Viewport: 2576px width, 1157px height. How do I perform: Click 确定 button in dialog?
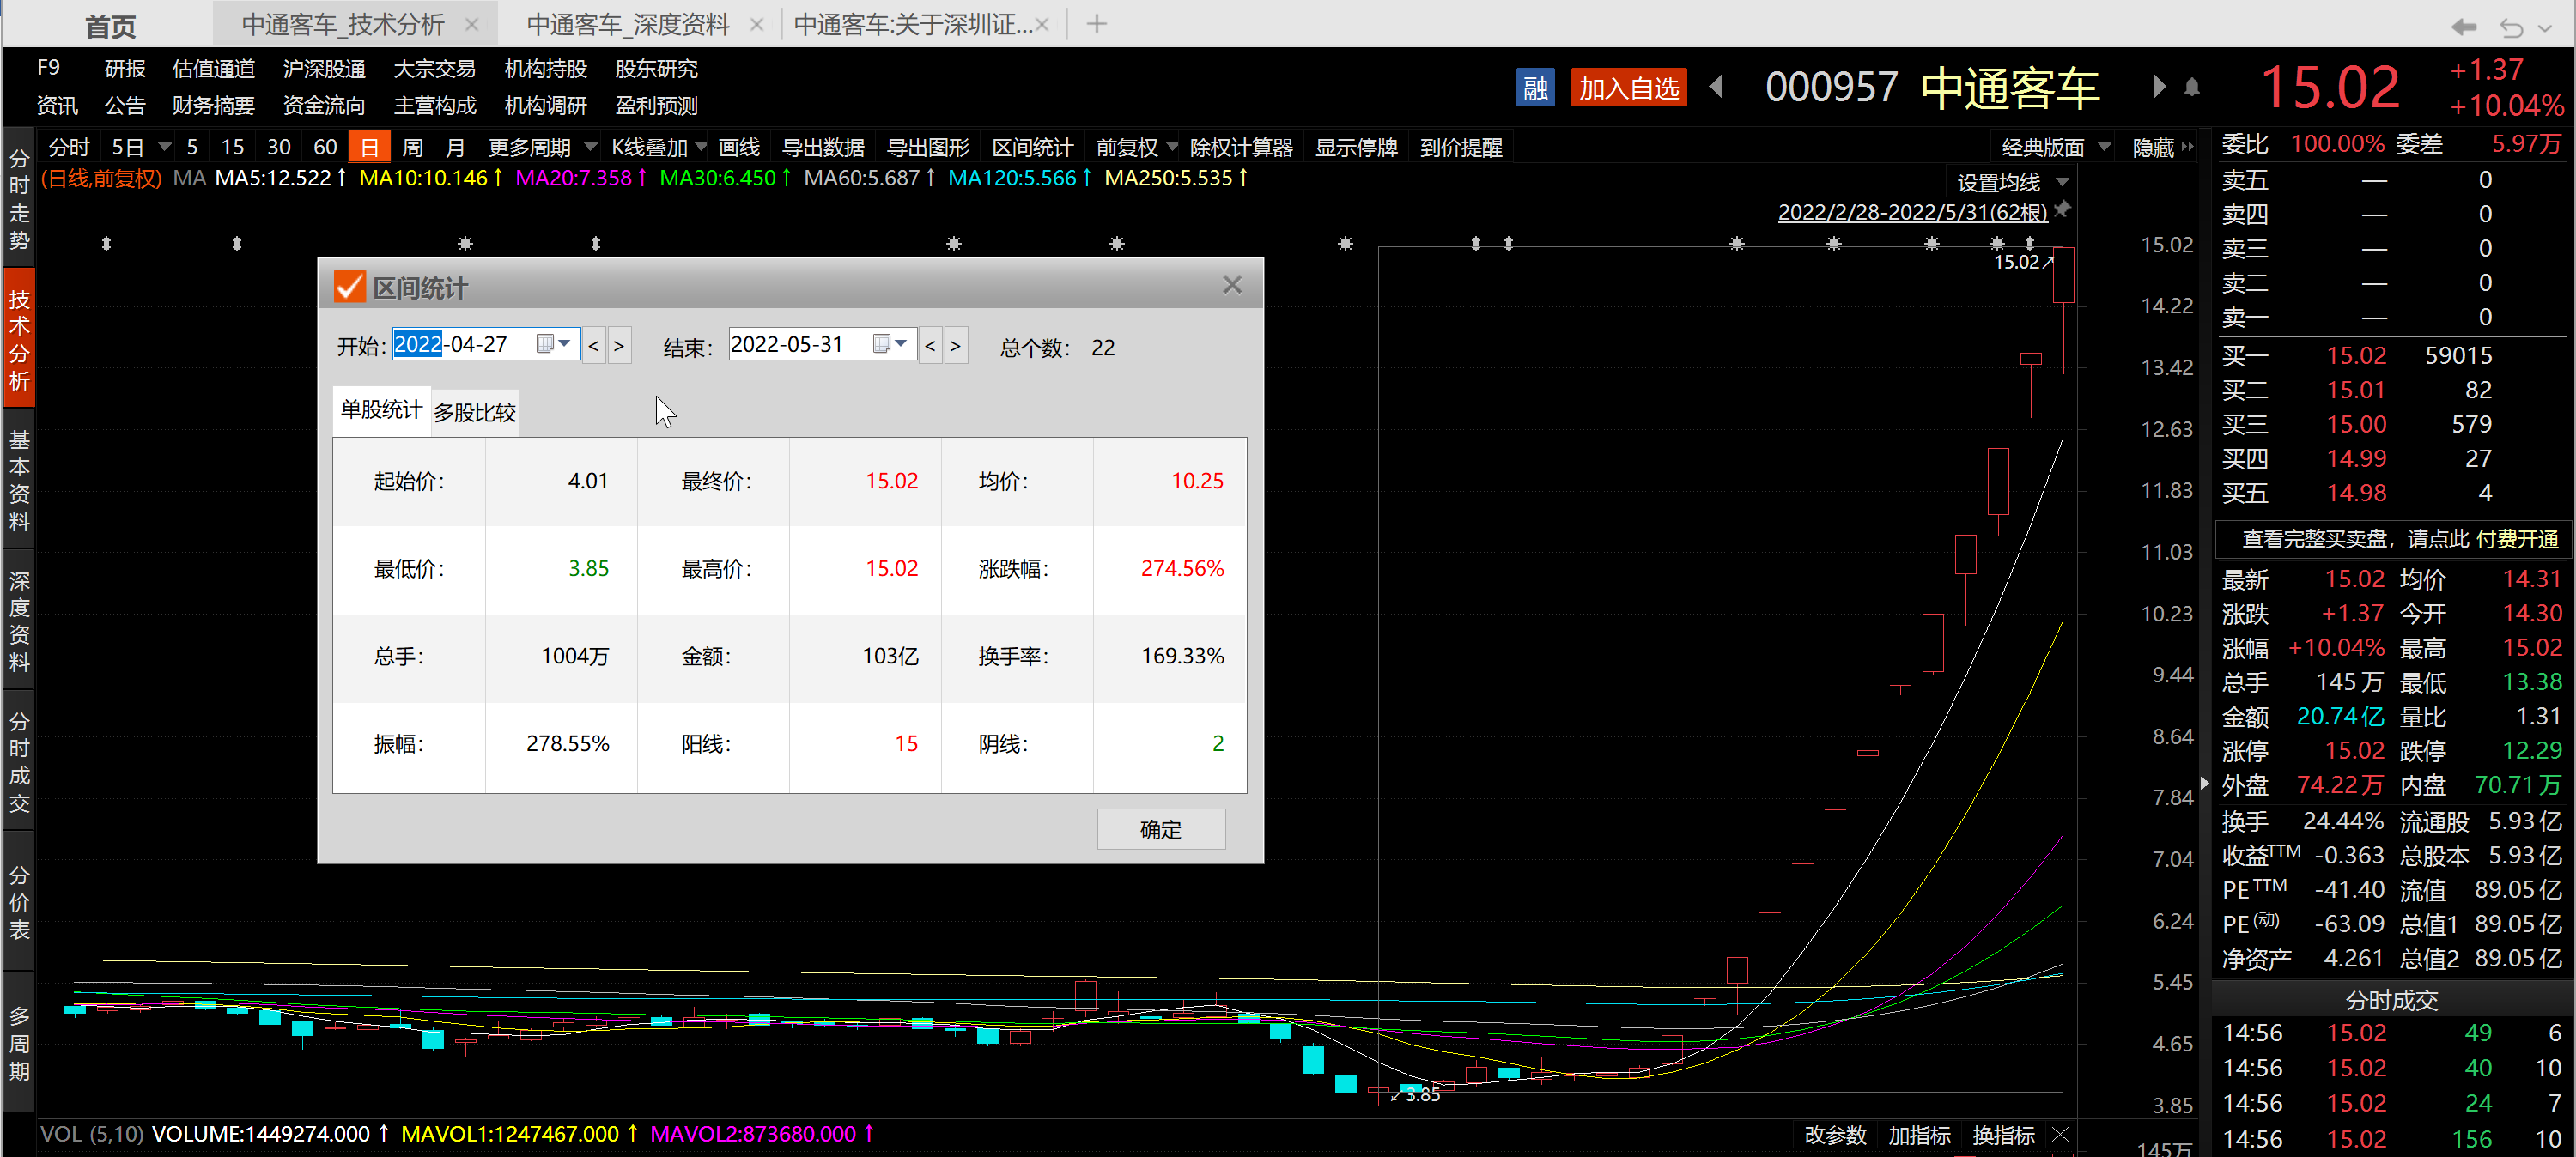coord(1161,829)
